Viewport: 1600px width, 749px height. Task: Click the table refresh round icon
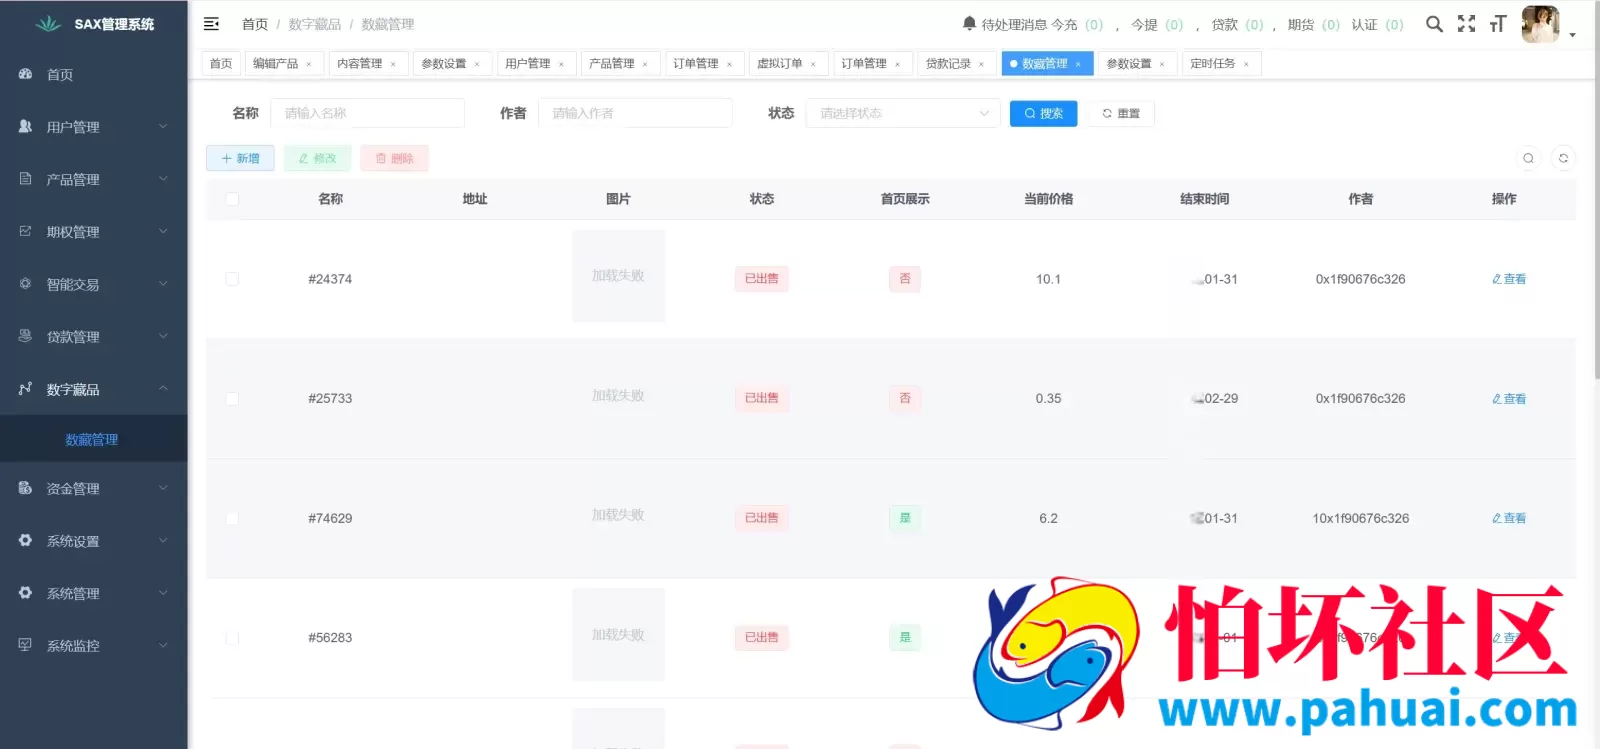(1563, 158)
